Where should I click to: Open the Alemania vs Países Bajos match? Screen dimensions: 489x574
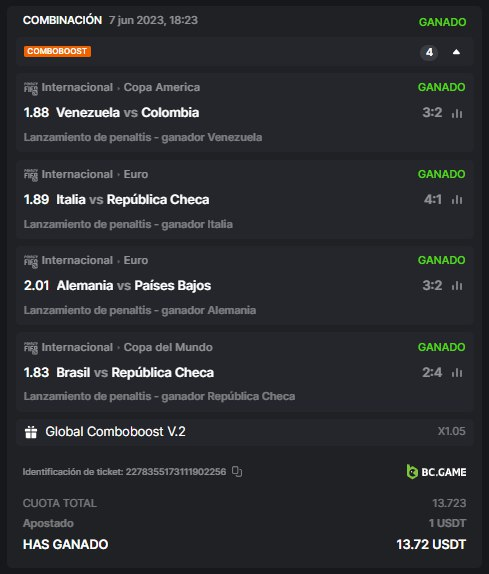click(x=134, y=286)
